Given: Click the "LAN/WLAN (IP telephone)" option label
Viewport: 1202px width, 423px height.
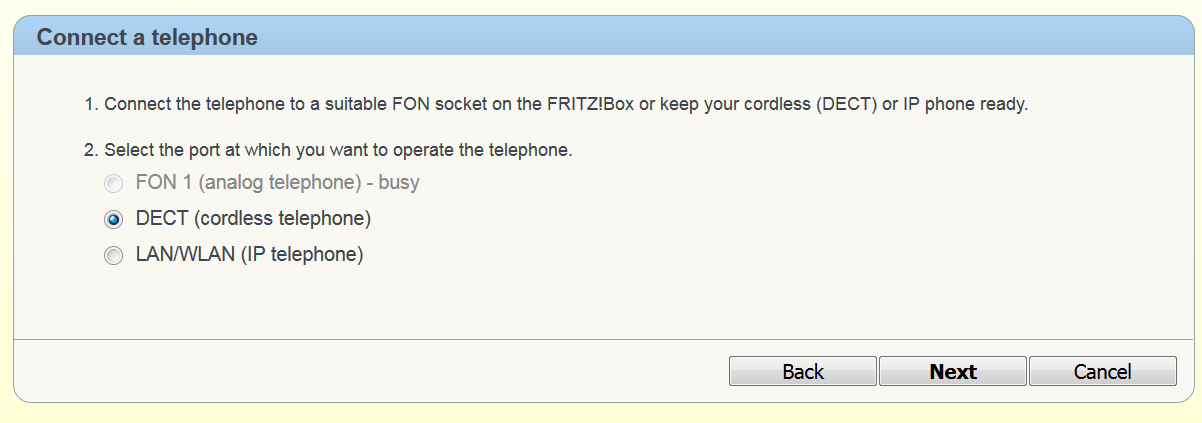Looking at the screenshot, I should [249, 255].
